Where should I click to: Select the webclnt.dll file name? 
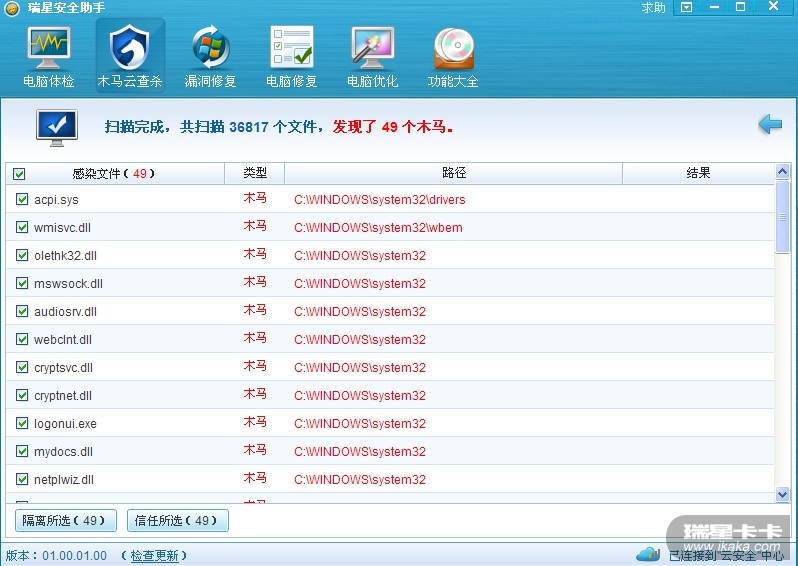coord(63,339)
